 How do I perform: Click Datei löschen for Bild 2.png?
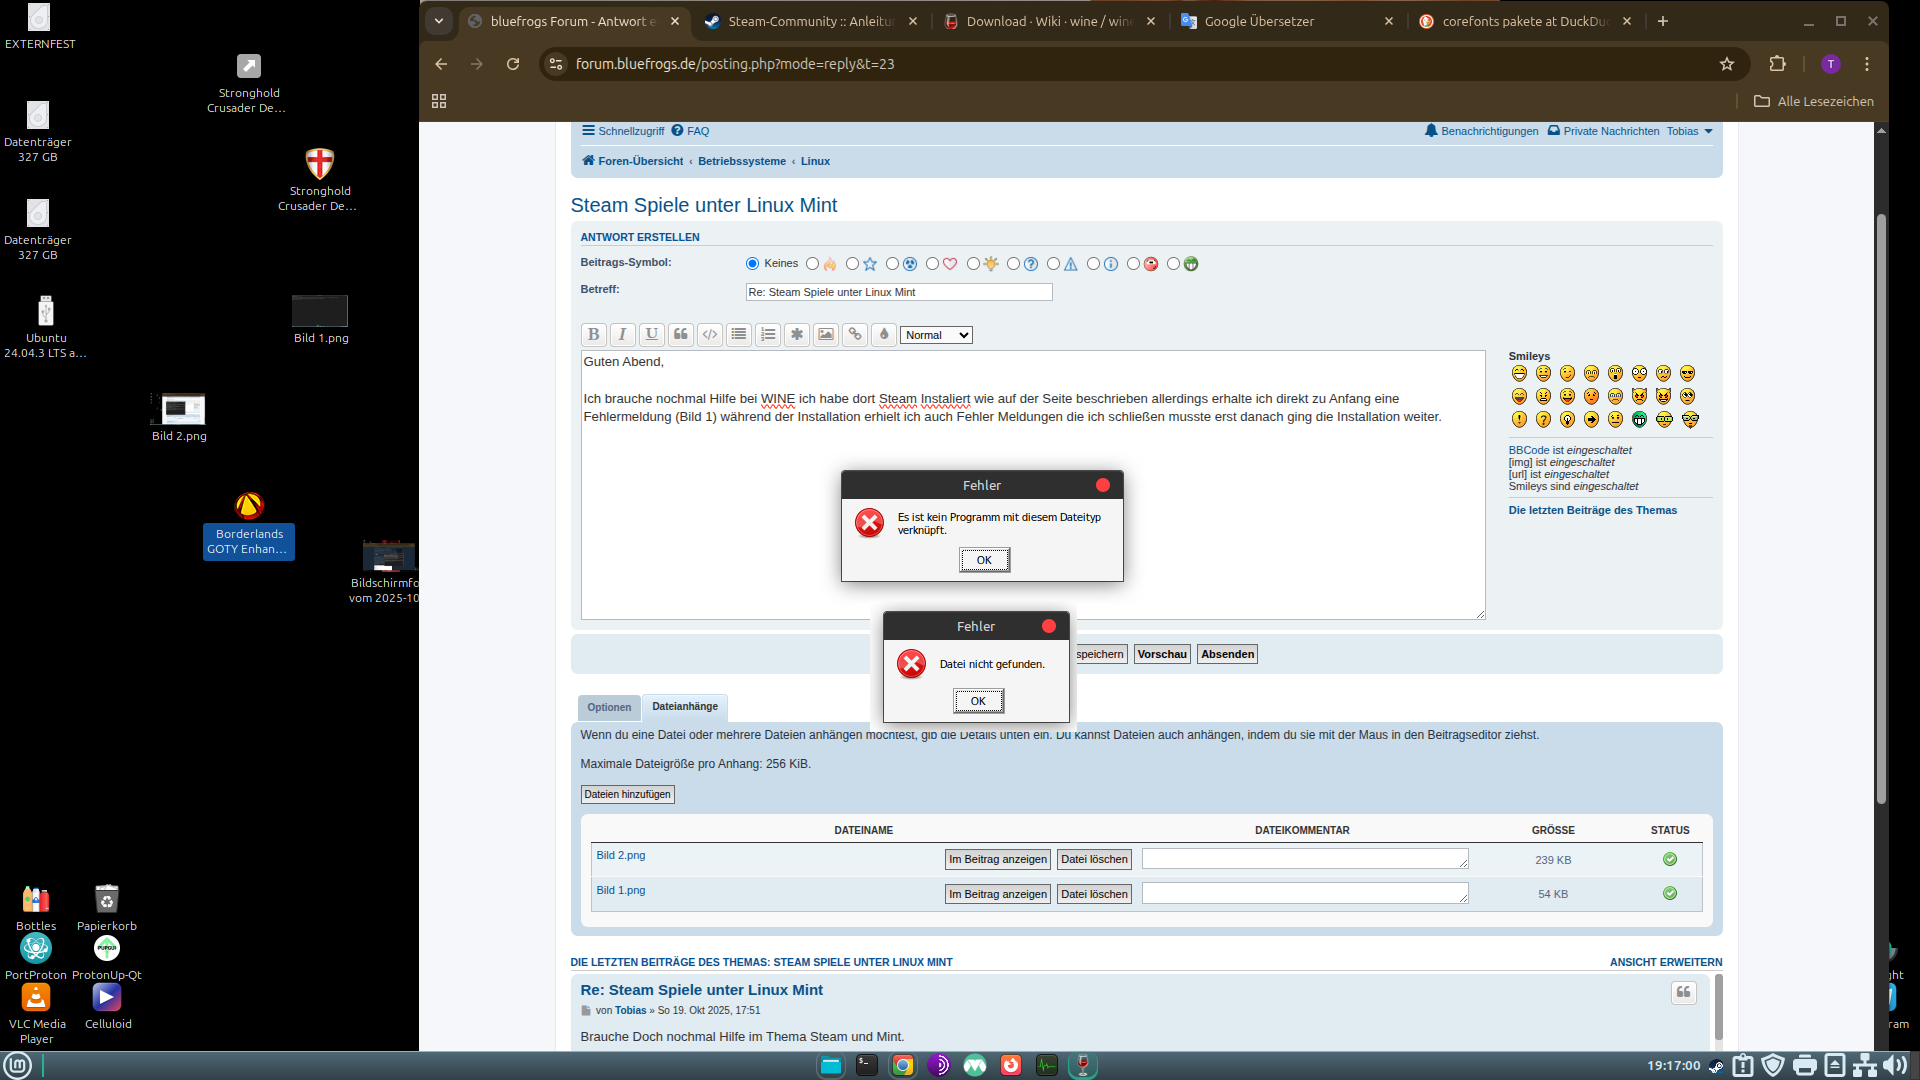(1094, 859)
